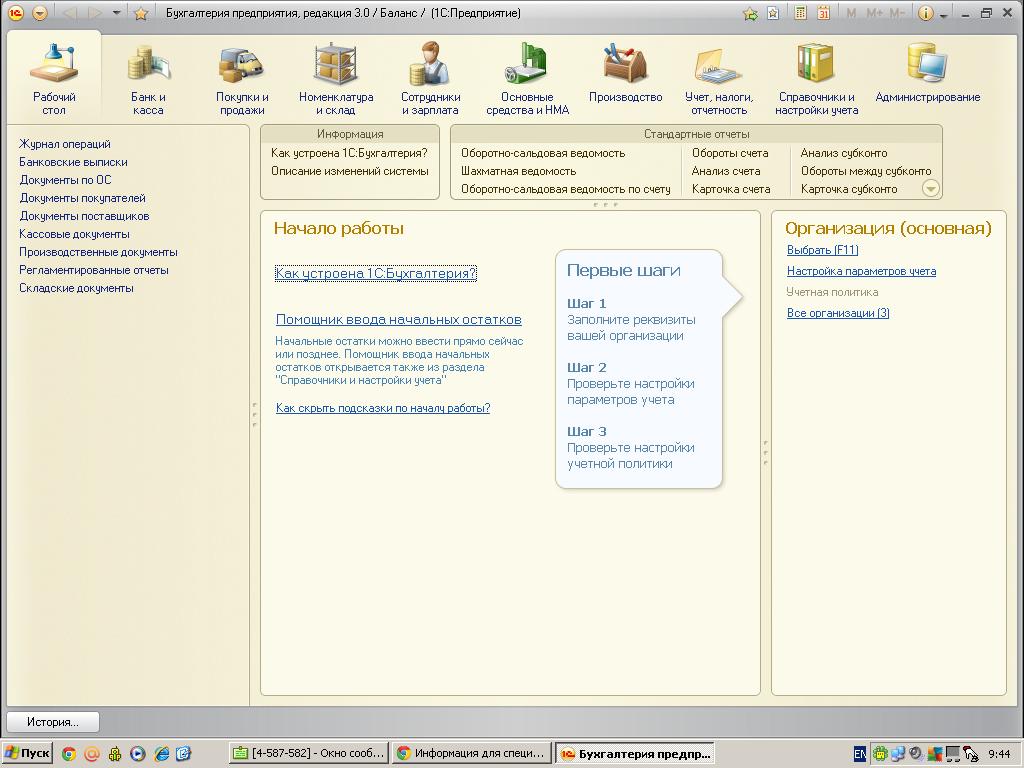Switch to the 'Информация для специ...' Chrome taskbar window

pyautogui.click(x=472, y=753)
